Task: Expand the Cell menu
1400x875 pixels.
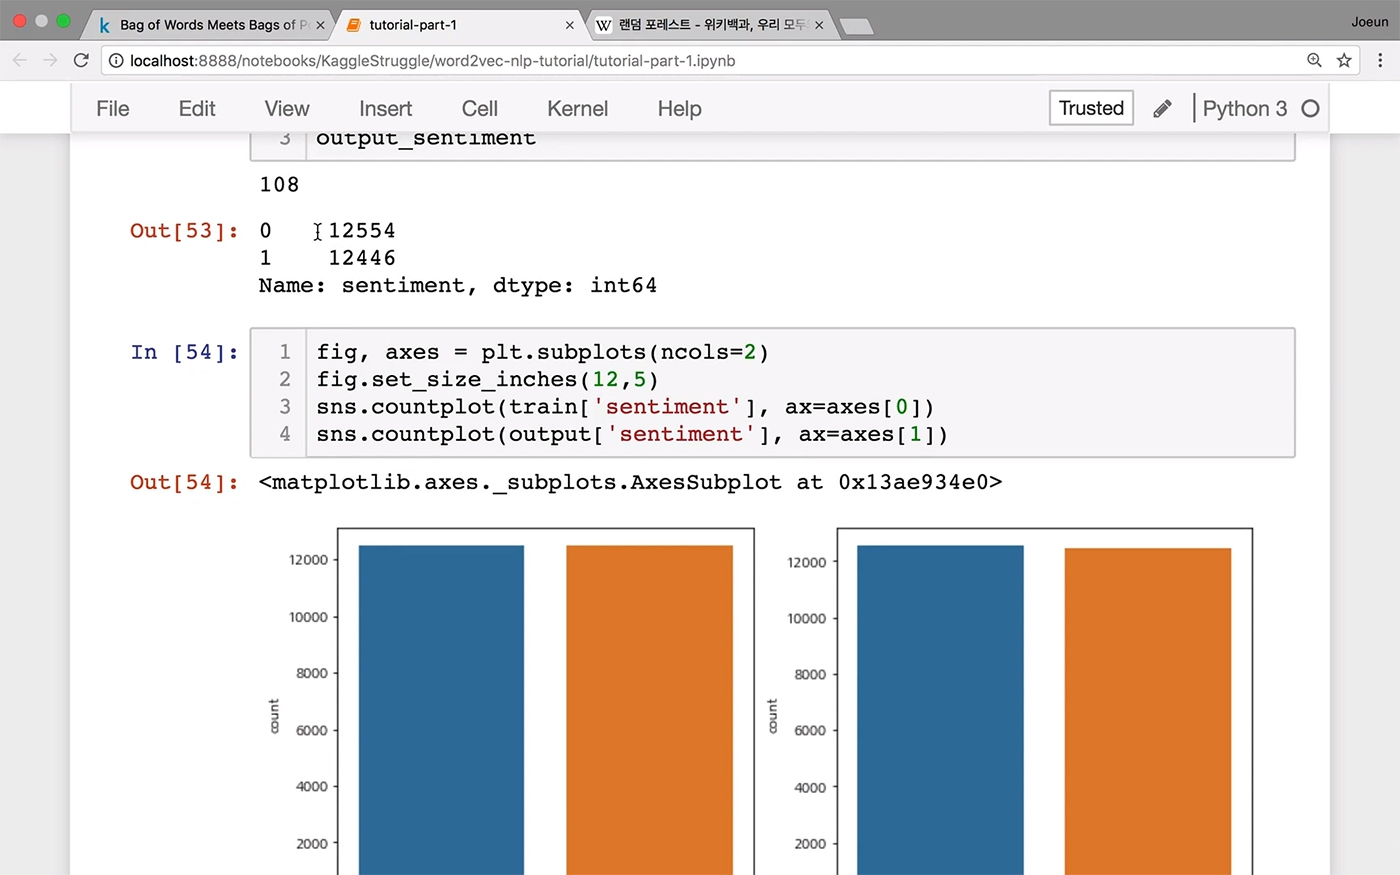Action: [480, 108]
